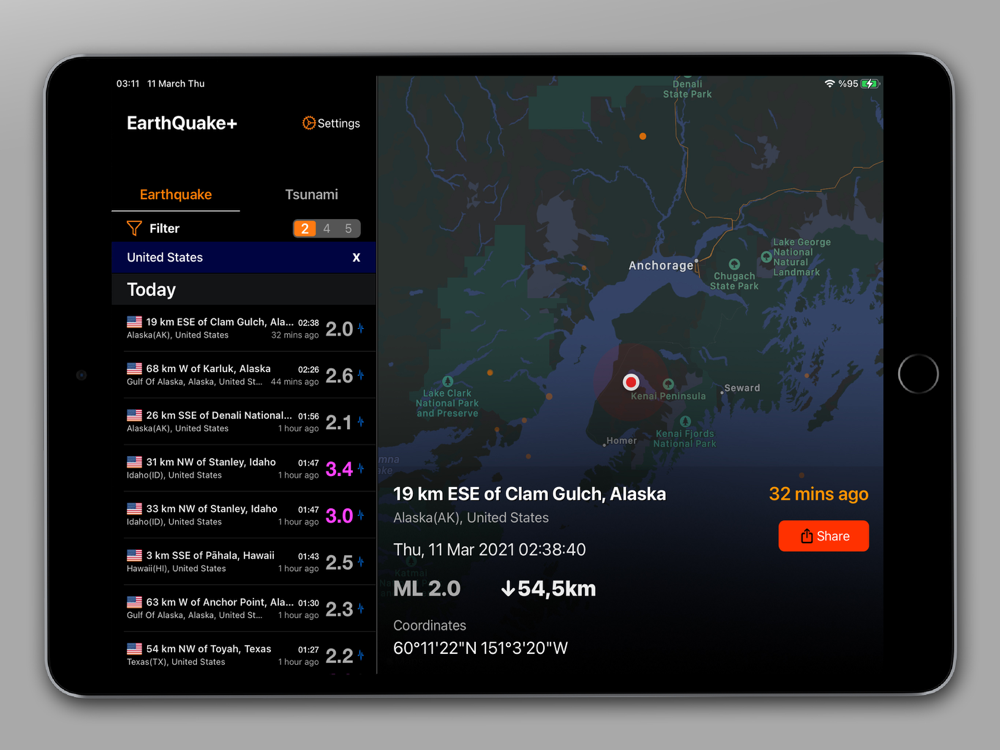Remove United States filter with X
The width and height of the screenshot is (1000, 750).
357,258
